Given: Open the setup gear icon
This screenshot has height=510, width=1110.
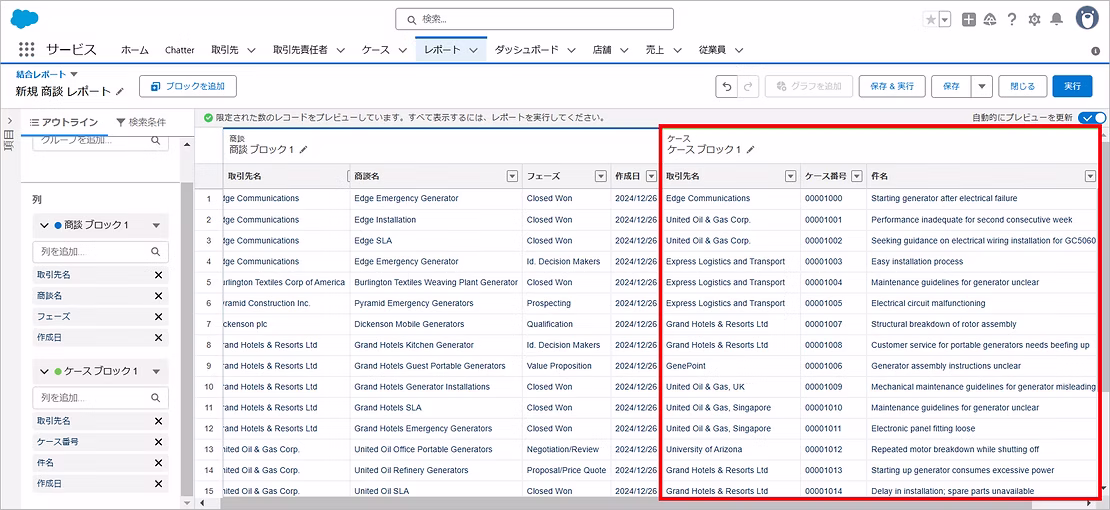Looking at the screenshot, I should [1034, 20].
